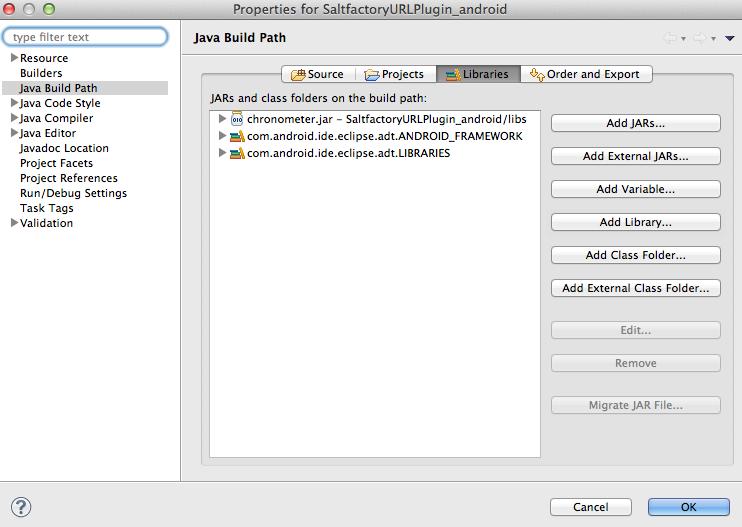The image size is (742, 527).
Task: Open the Projects tab
Action: (396, 74)
